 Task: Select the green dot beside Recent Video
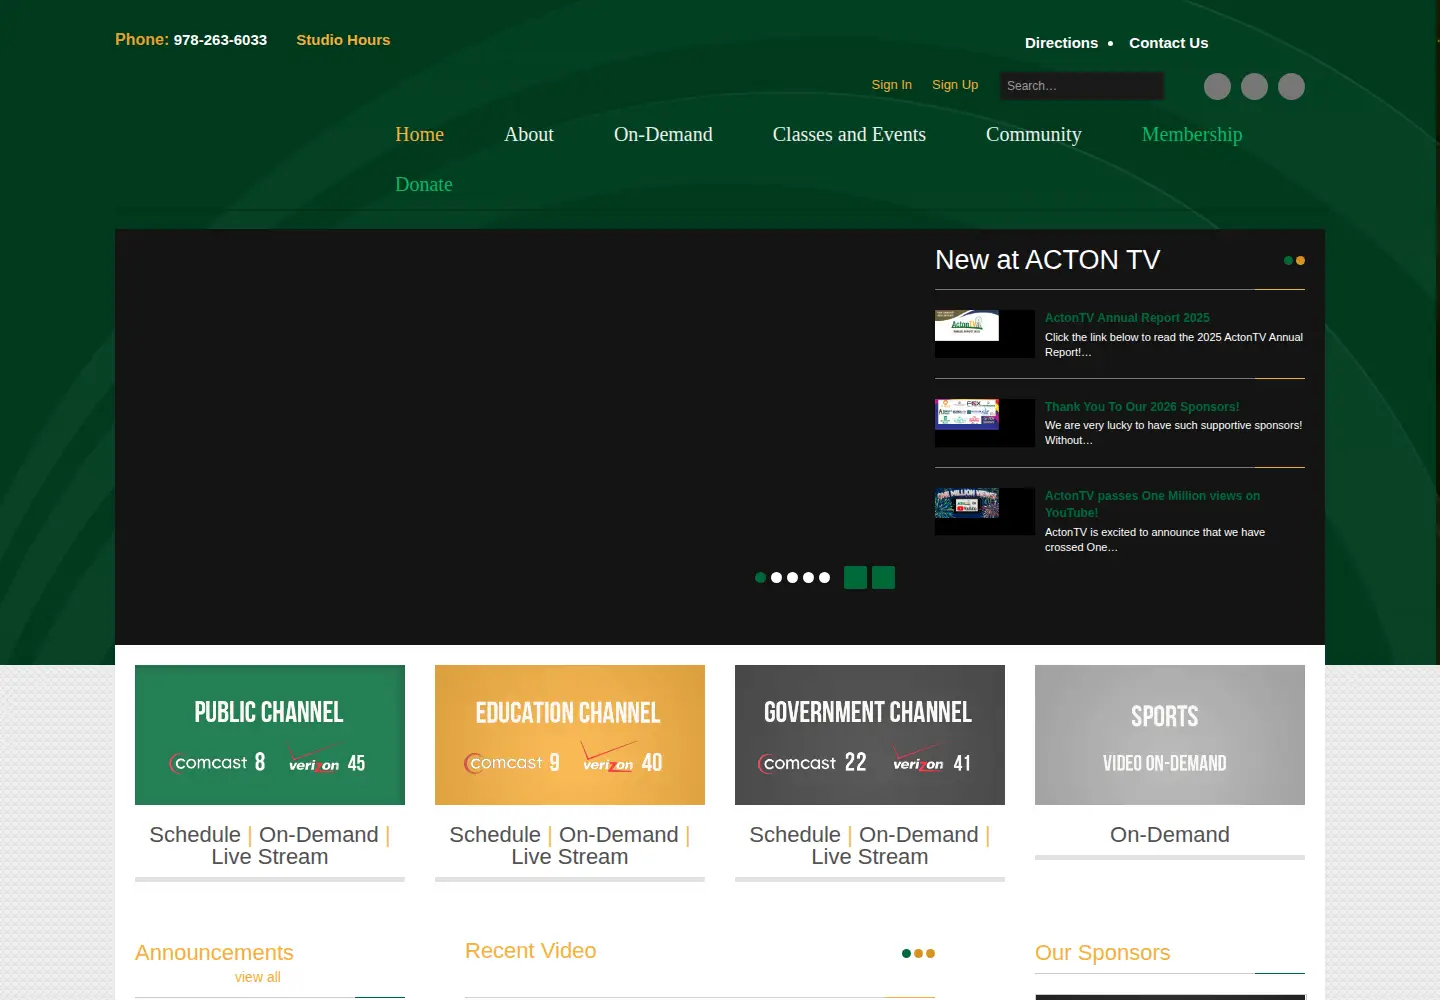pyautogui.click(x=906, y=953)
